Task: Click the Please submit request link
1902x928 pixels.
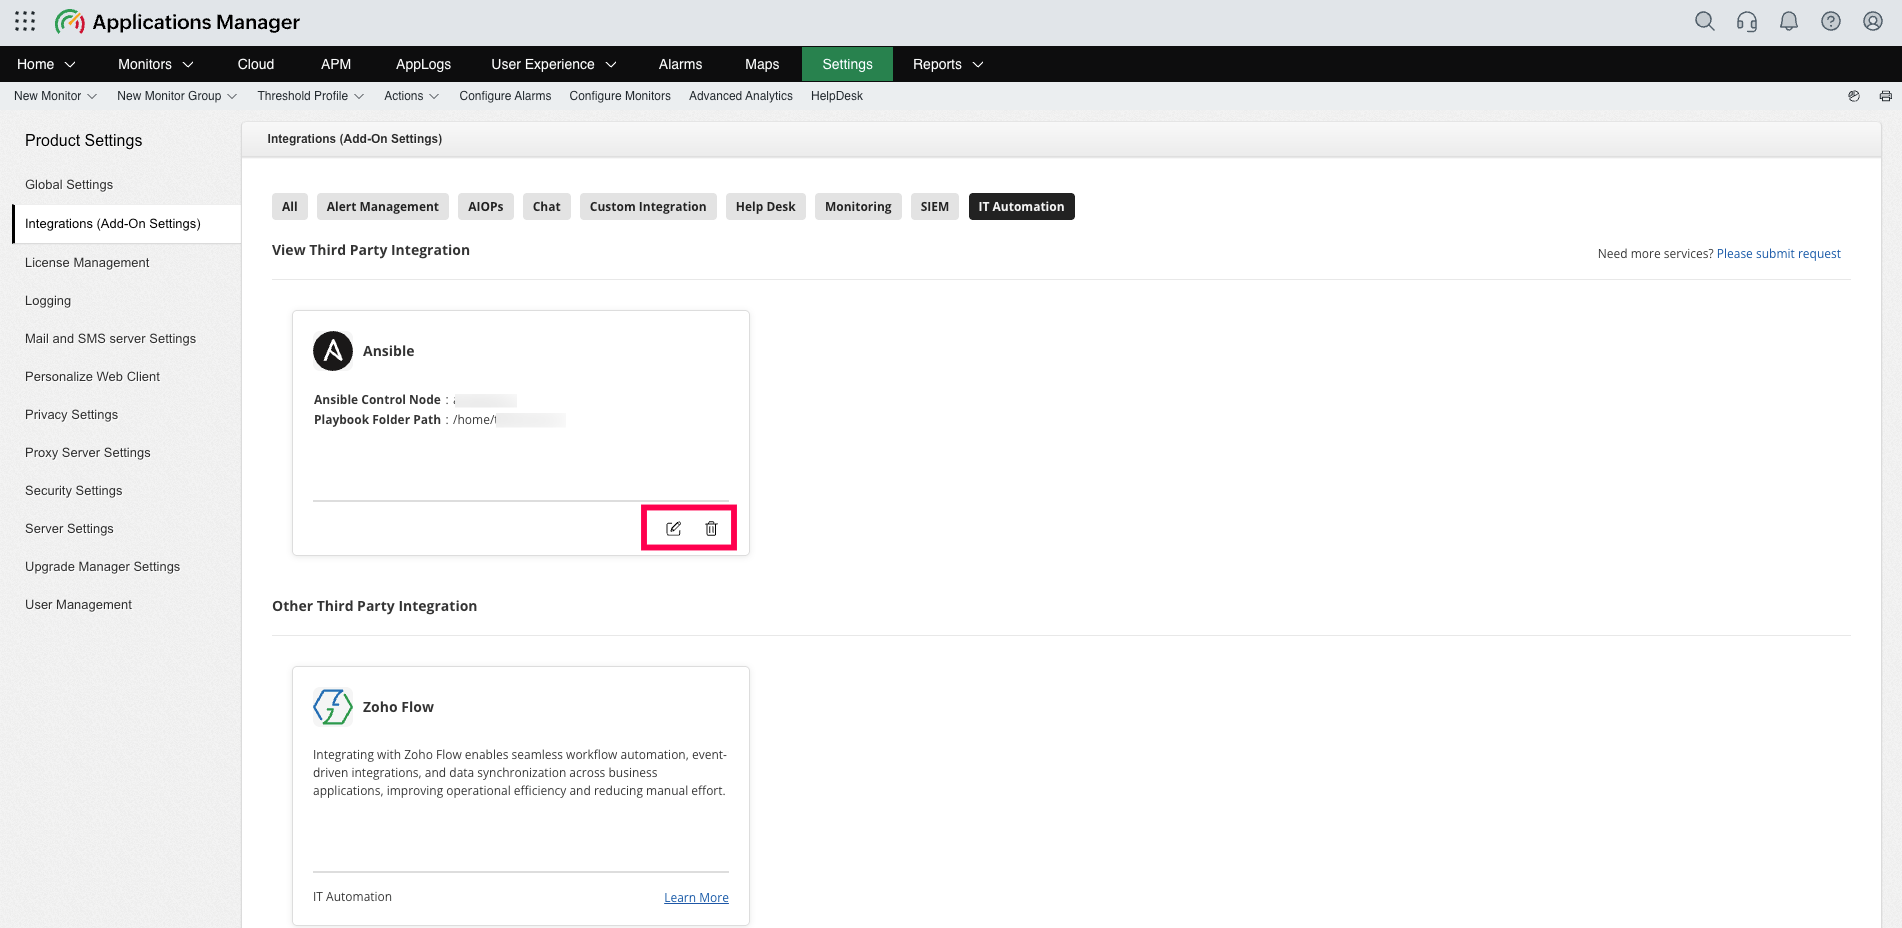Action: click(1778, 254)
